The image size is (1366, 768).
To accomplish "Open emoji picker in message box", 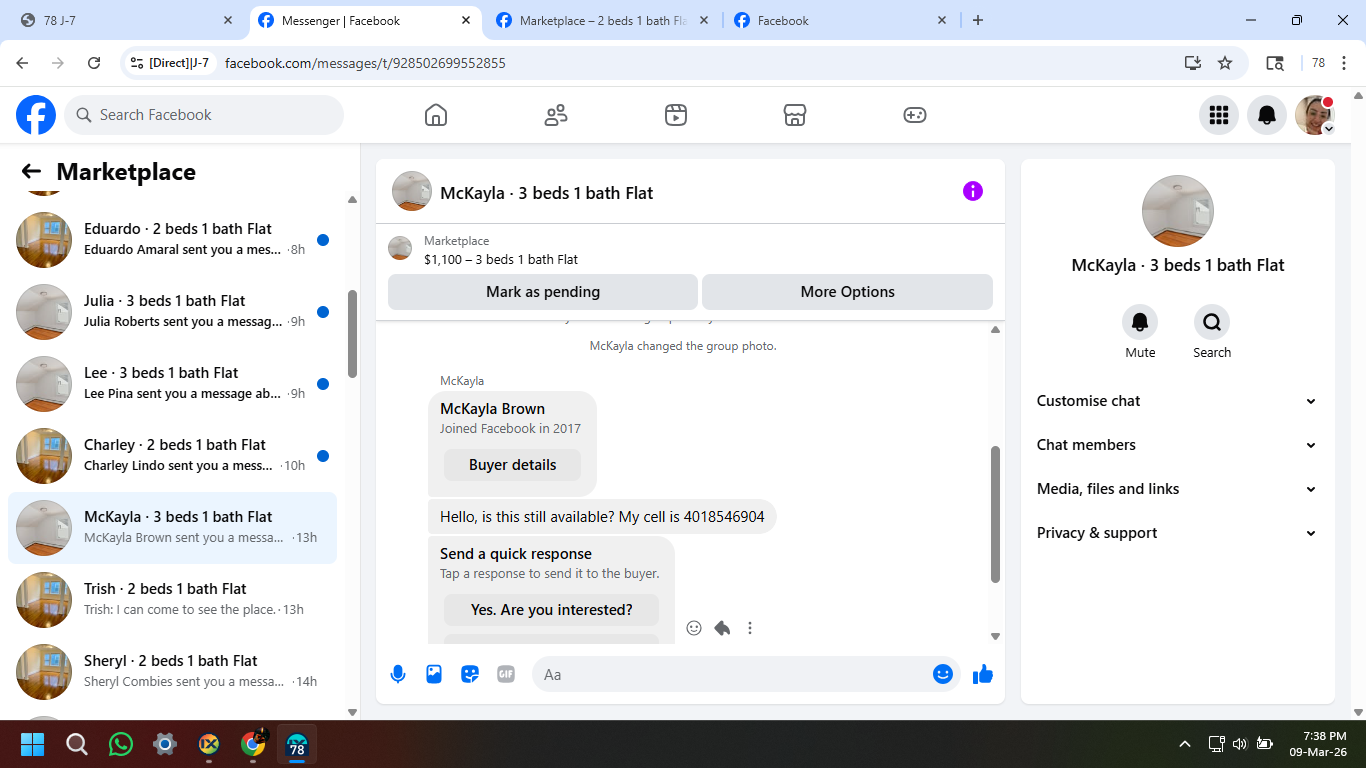I will [942, 674].
